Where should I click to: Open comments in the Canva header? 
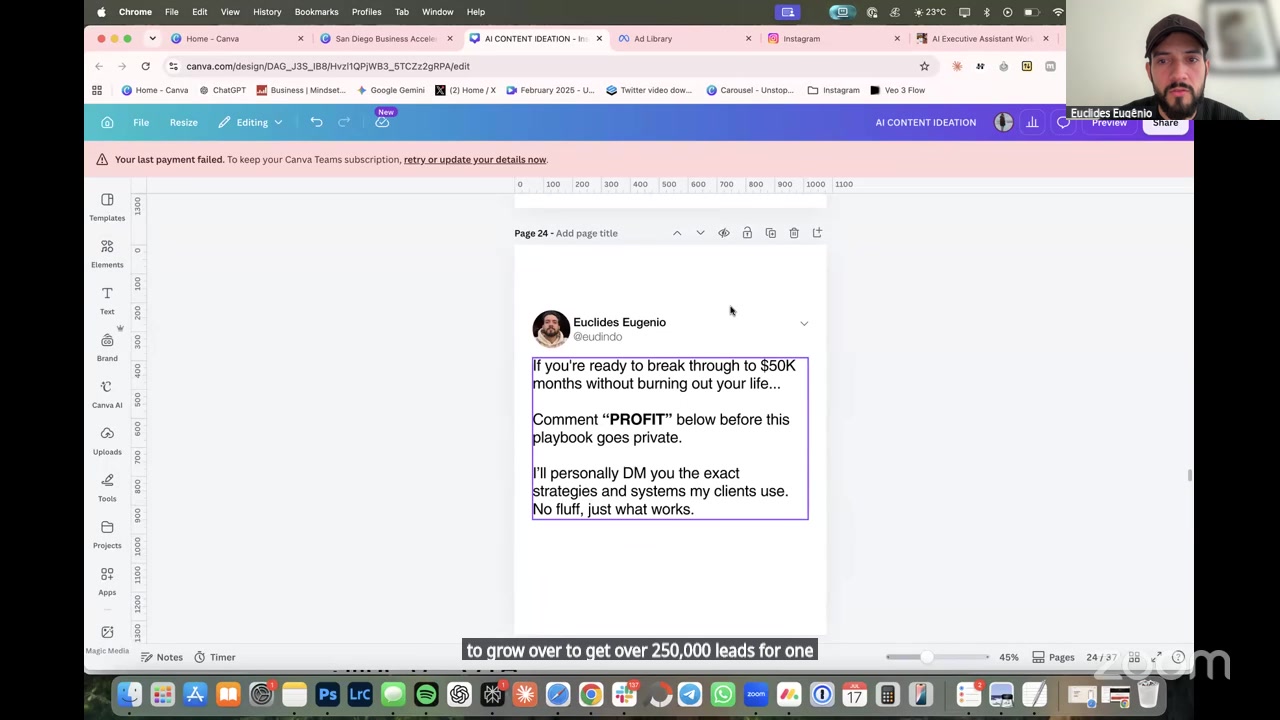click(x=1063, y=123)
